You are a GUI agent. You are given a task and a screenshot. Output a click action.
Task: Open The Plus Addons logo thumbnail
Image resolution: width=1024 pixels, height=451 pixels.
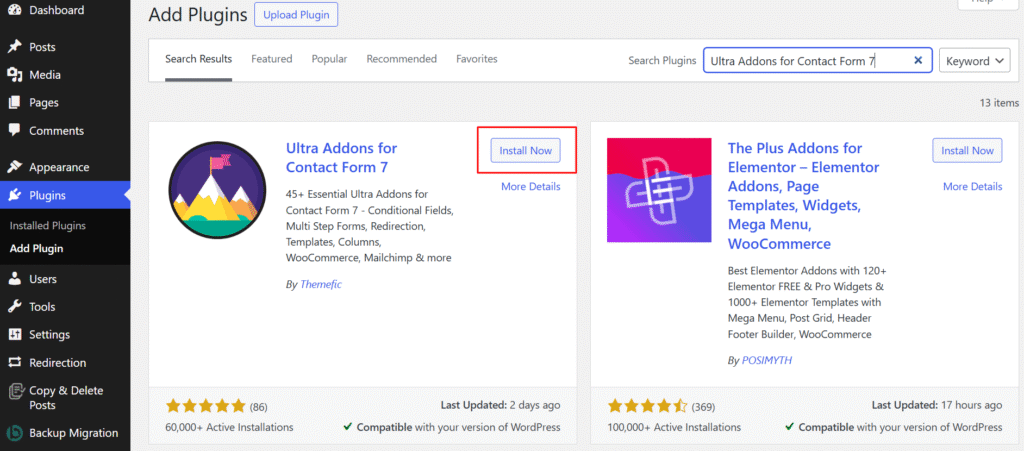coord(659,190)
